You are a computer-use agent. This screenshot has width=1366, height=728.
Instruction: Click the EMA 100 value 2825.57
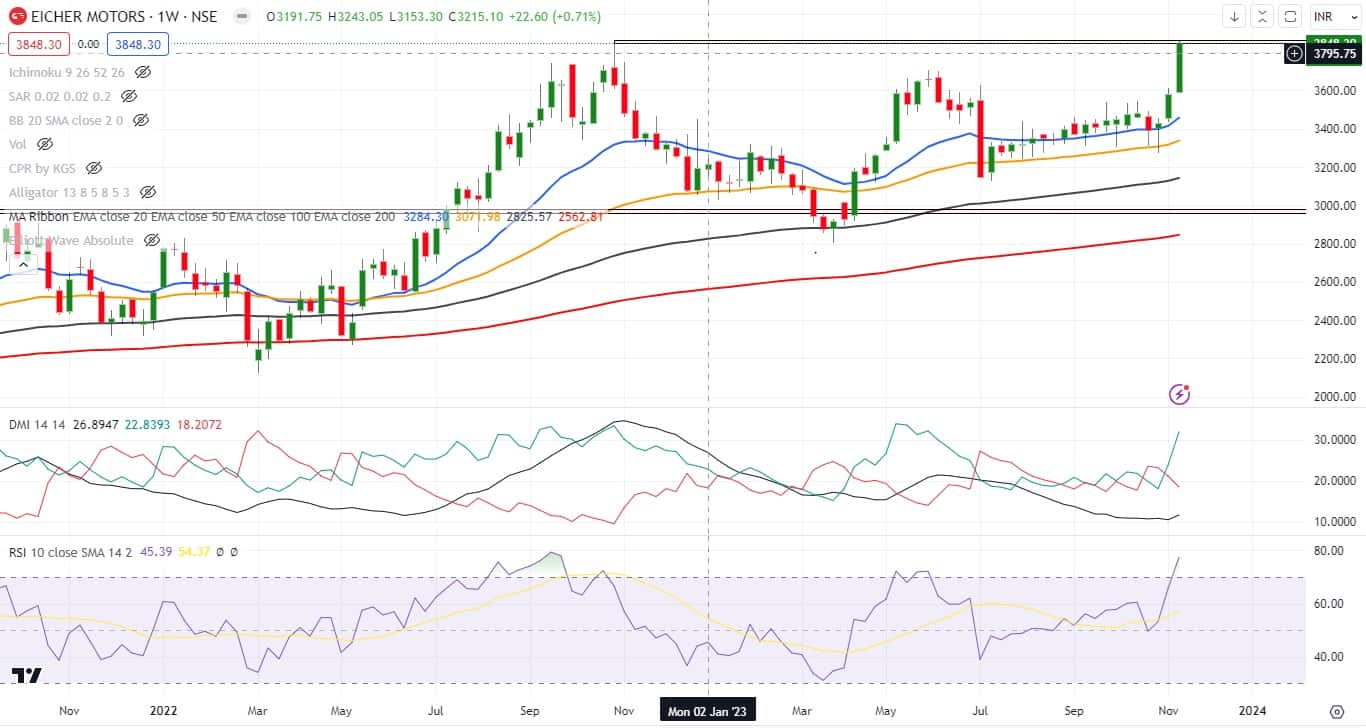[528, 216]
